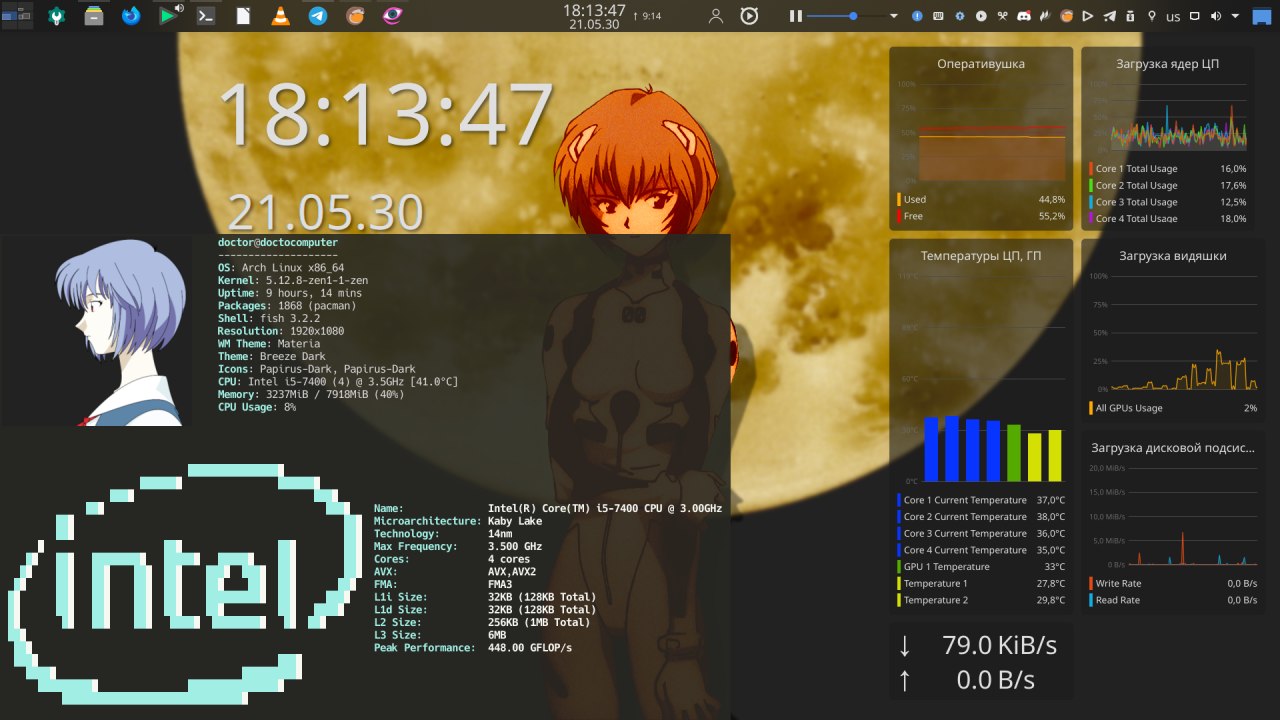
Task: Open the green play-arrow media app
Action: [169, 15]
